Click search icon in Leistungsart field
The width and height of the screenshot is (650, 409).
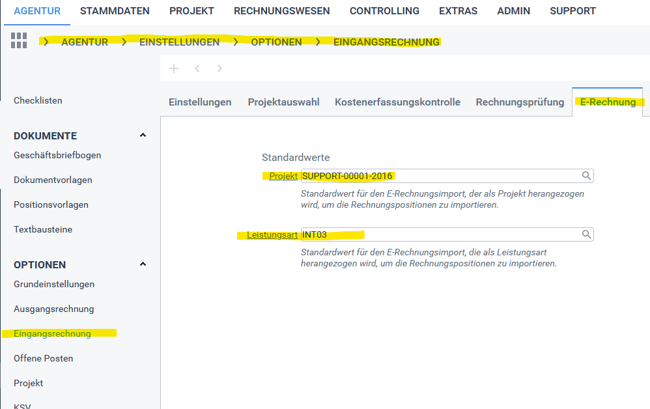(x=587, y=235)
